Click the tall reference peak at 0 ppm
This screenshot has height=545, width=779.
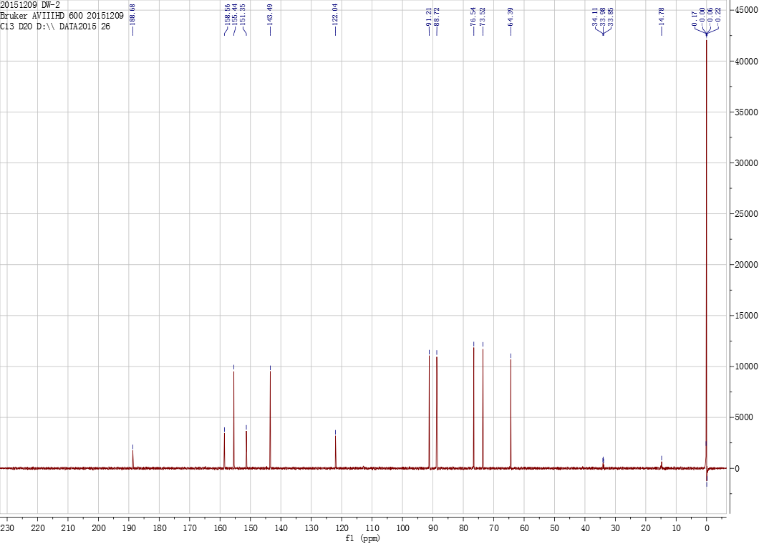[706, 253]
